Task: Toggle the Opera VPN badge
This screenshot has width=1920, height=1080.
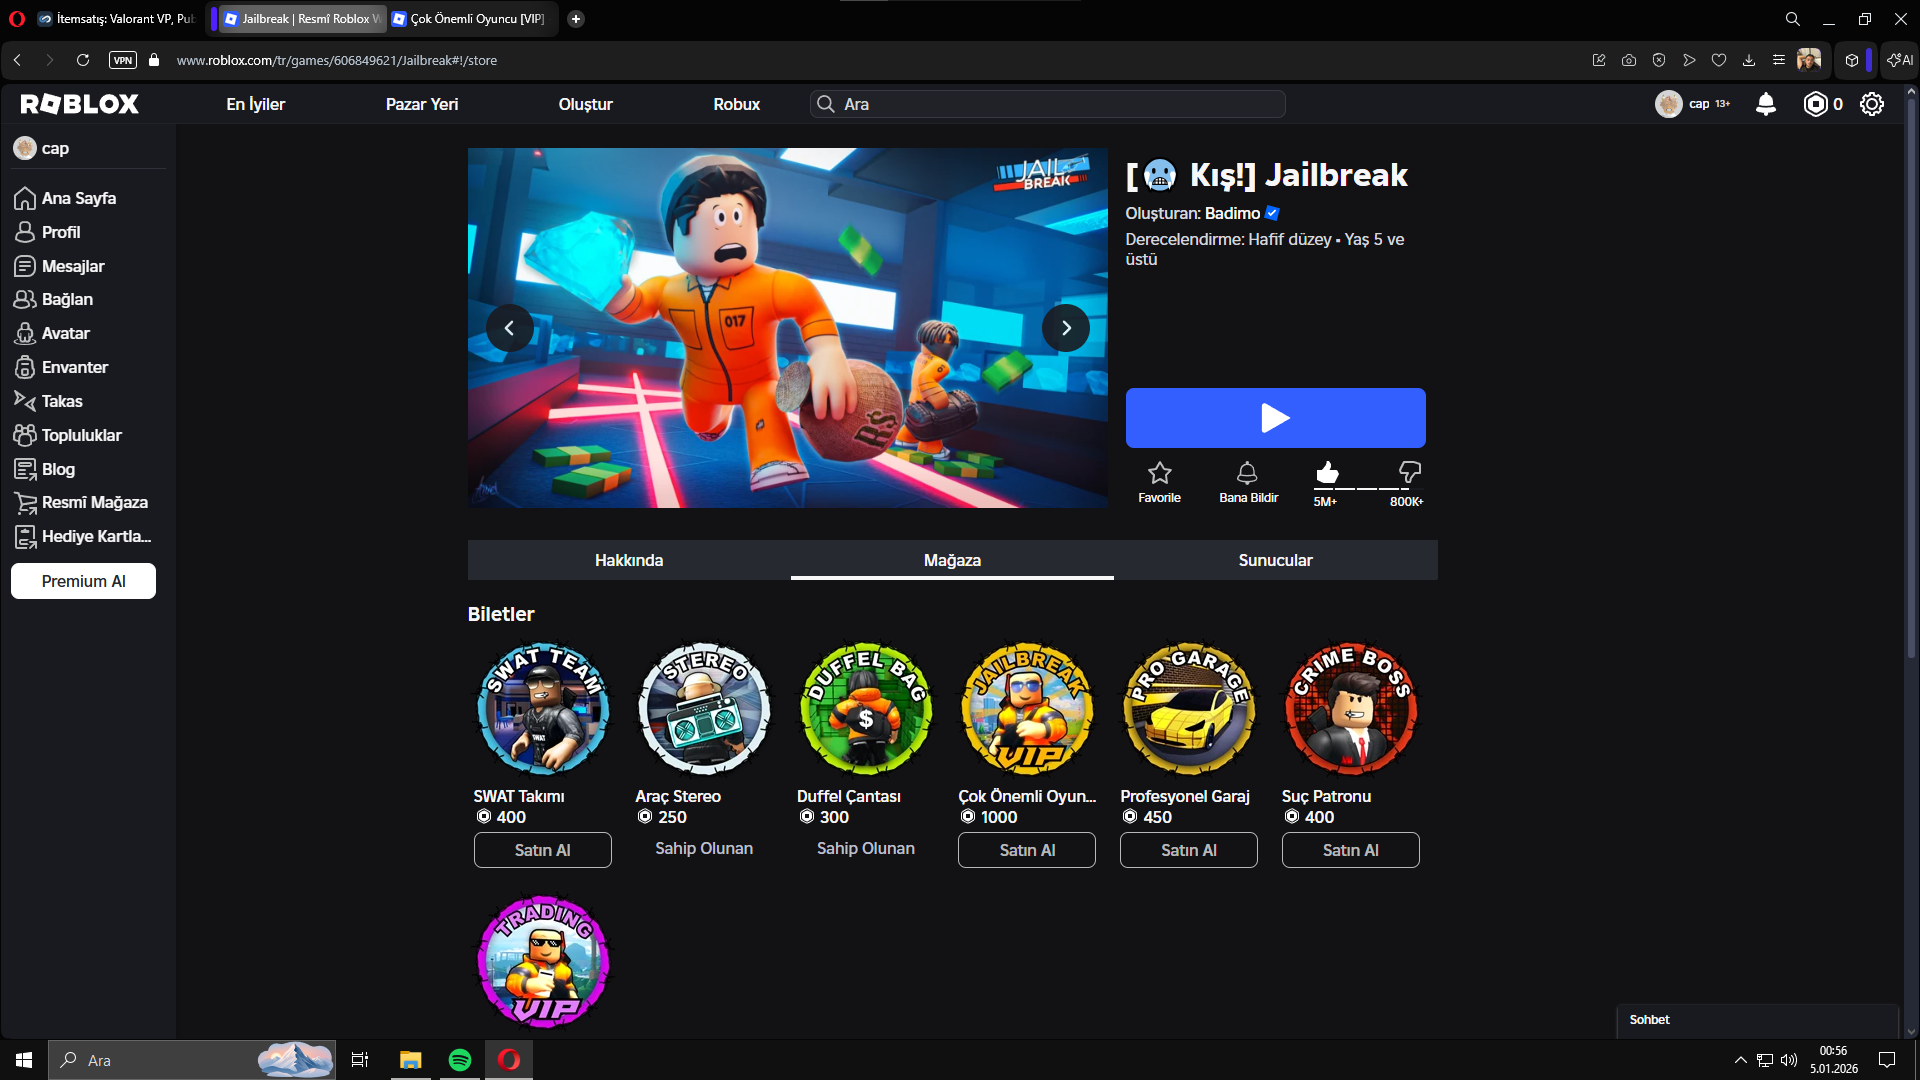Action: [123, 60]
